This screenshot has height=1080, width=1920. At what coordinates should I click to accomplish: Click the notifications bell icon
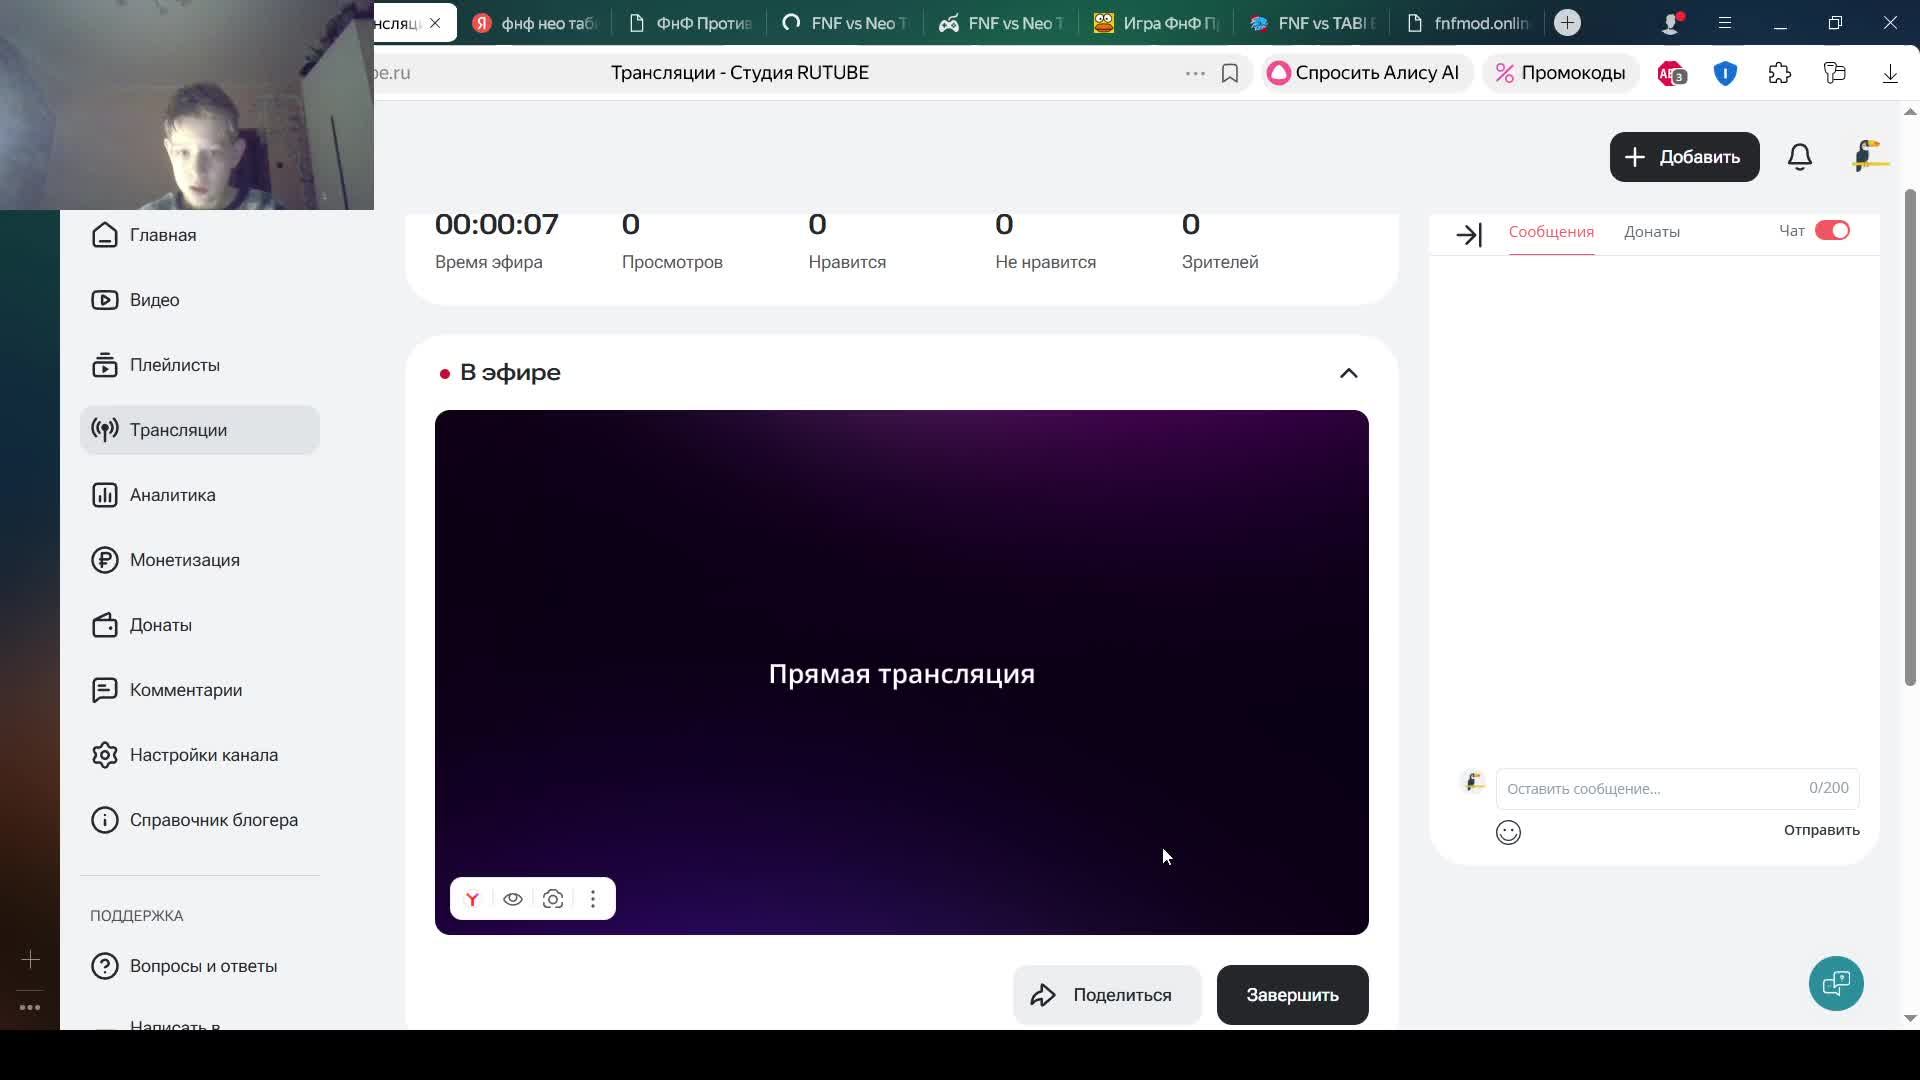pos(1800,157)
